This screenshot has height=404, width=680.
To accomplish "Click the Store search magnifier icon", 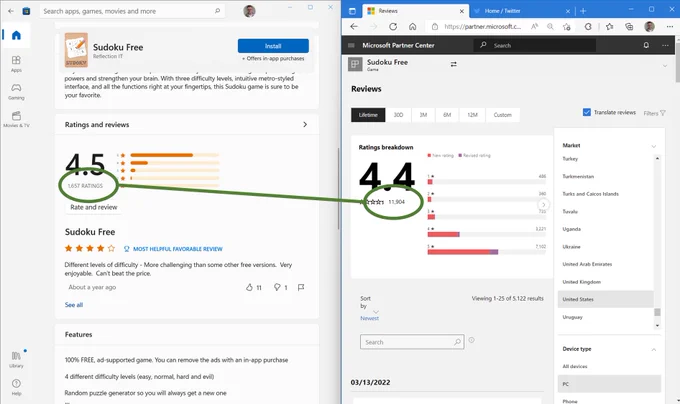I will [x=217, y=11].
